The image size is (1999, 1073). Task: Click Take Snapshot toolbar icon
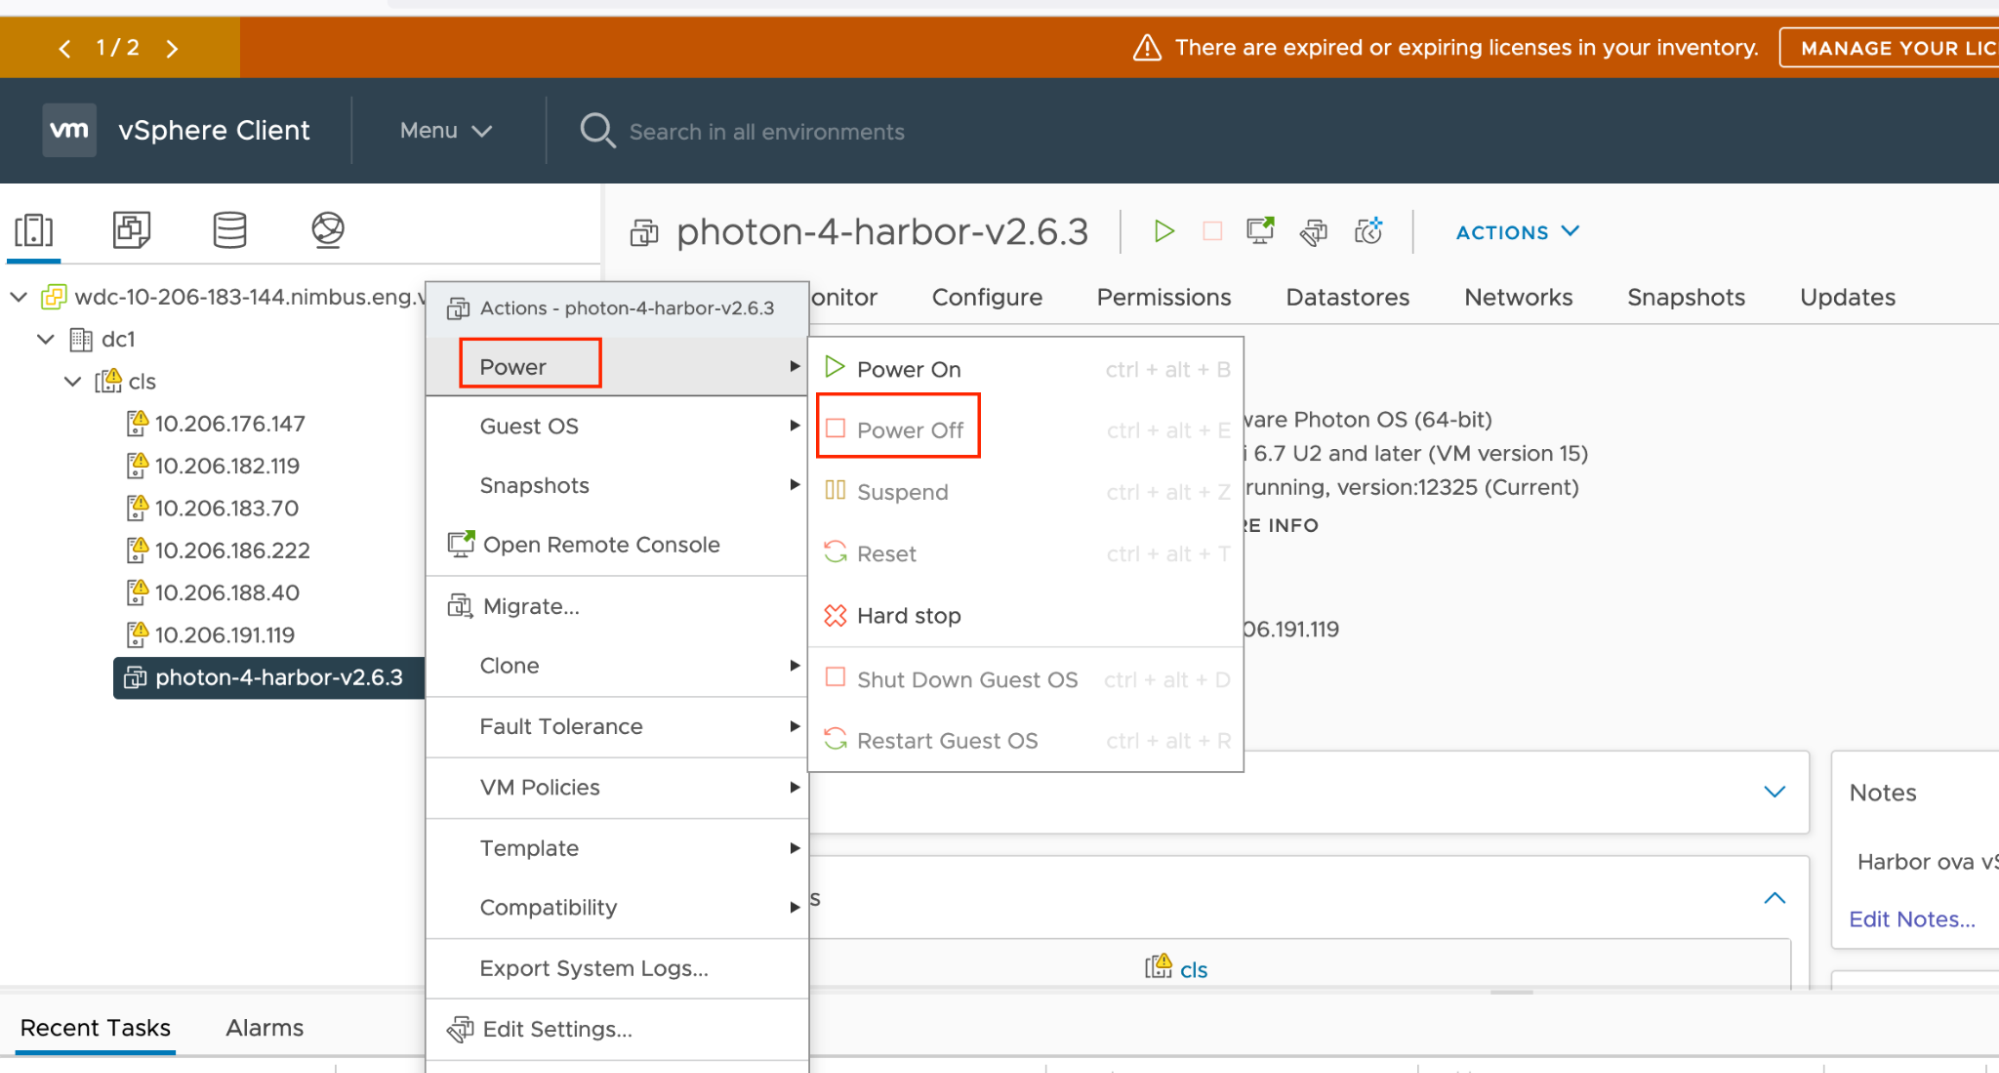tap(1368, 231)
